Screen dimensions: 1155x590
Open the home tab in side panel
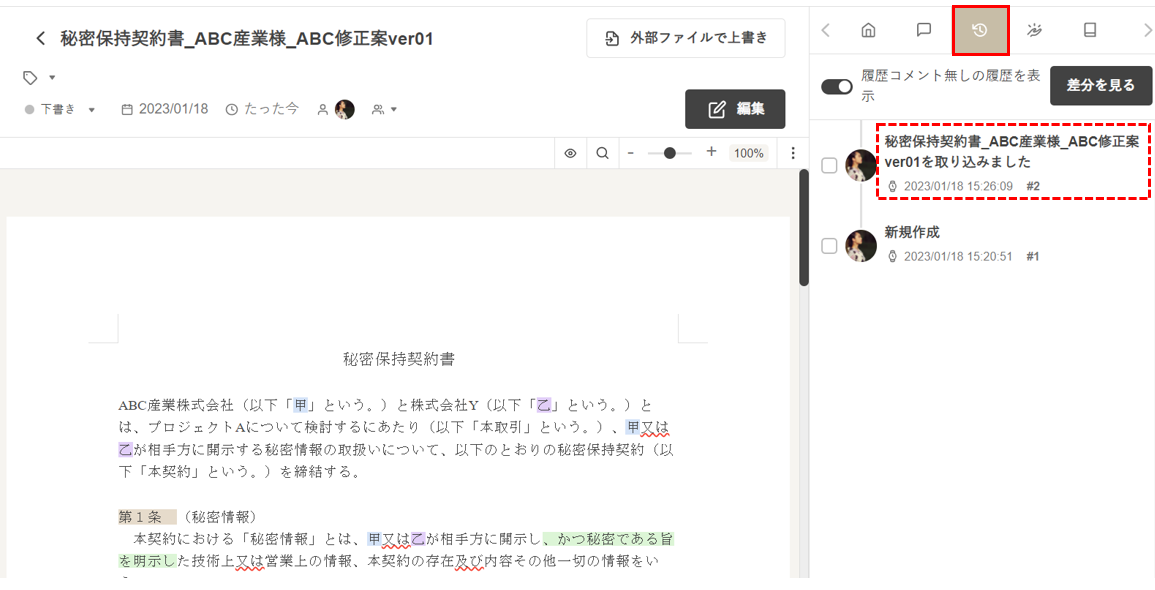pyautogui.click(x=868, y=30)
